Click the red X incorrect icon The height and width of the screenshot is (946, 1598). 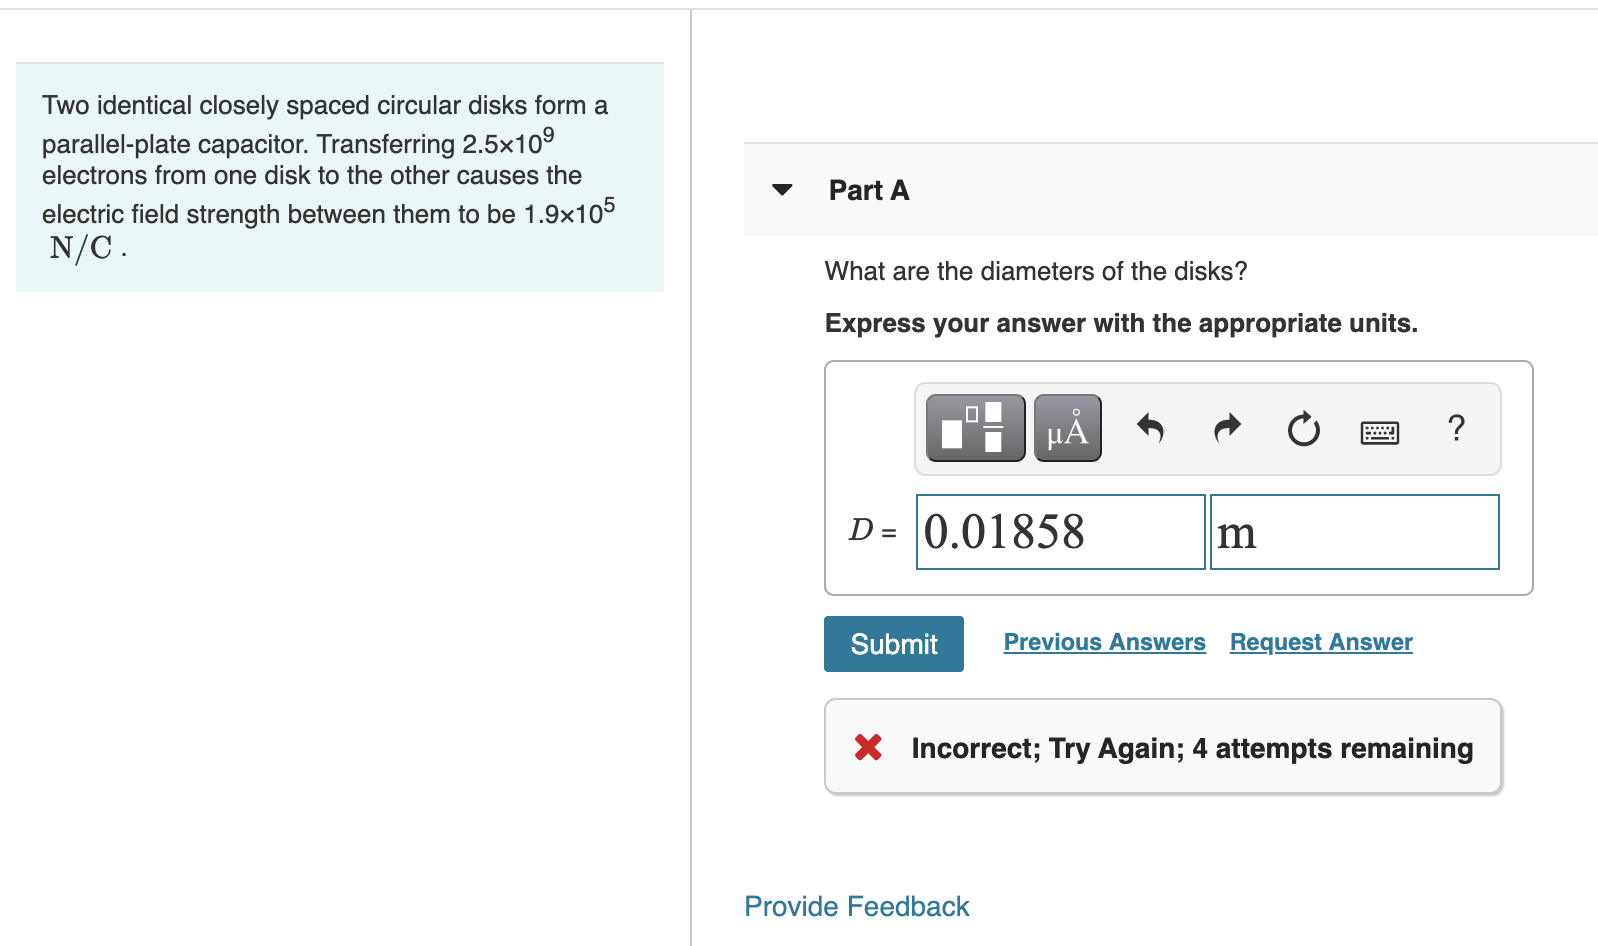866,747
